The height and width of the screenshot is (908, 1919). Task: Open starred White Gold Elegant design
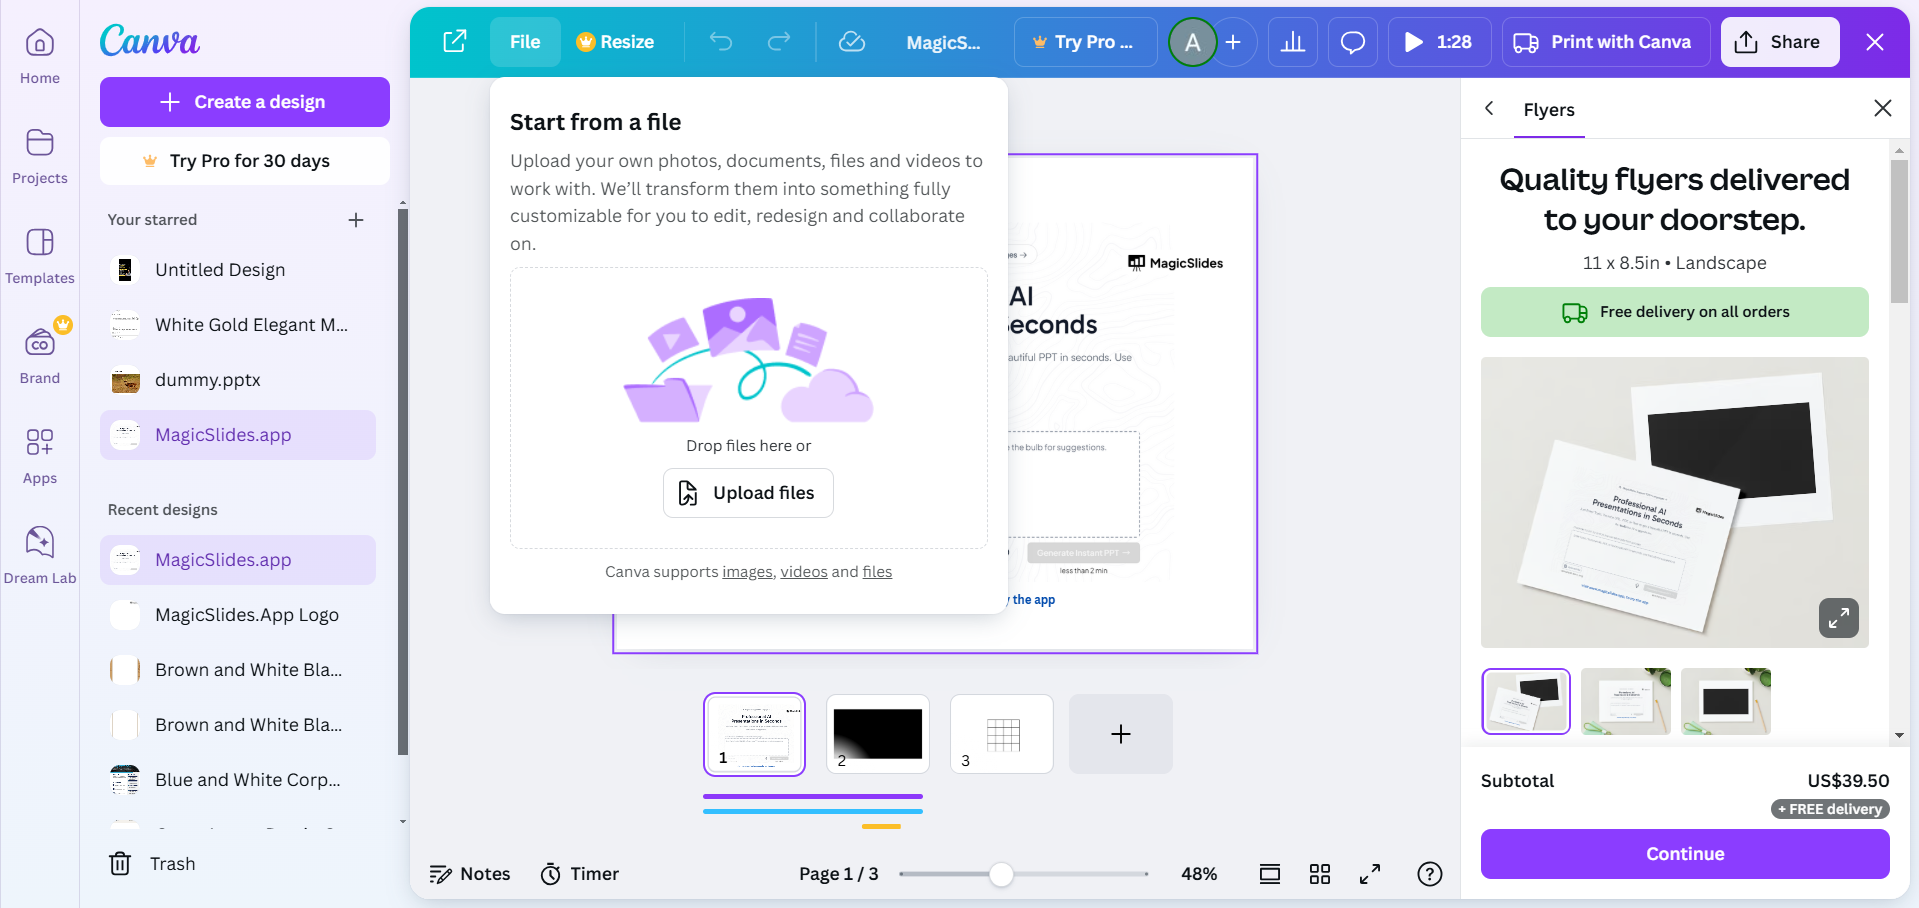[238, 325]
